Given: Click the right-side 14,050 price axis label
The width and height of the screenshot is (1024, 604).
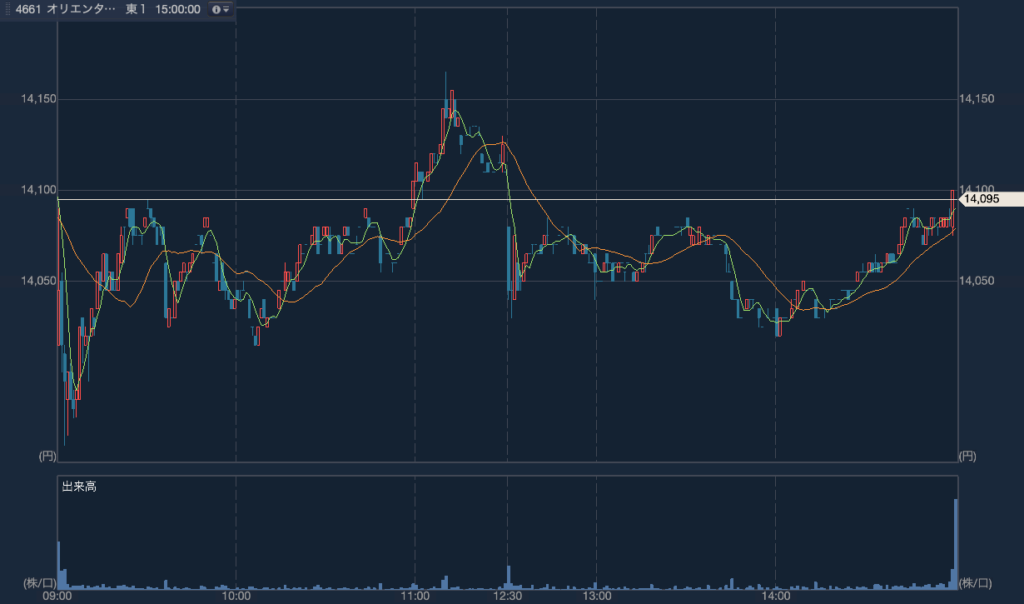Looking at the screenshot, I should (x=976, y=281).
